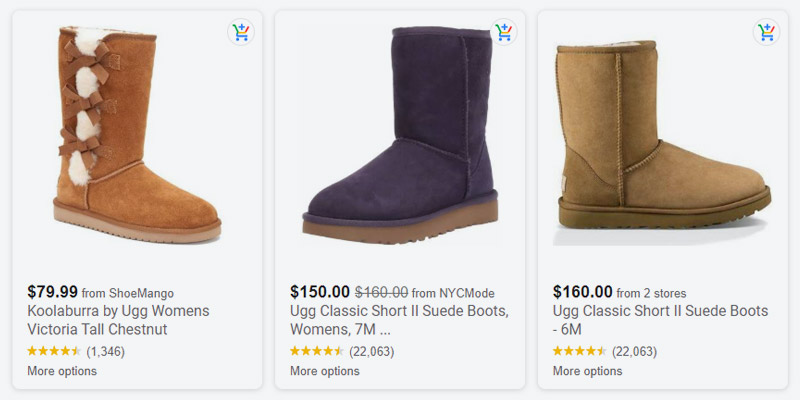The image size is (800, 400).
Task: Click the star rating on the NYCMode listing
Action: pyautogui.click(x=342, y=352)
